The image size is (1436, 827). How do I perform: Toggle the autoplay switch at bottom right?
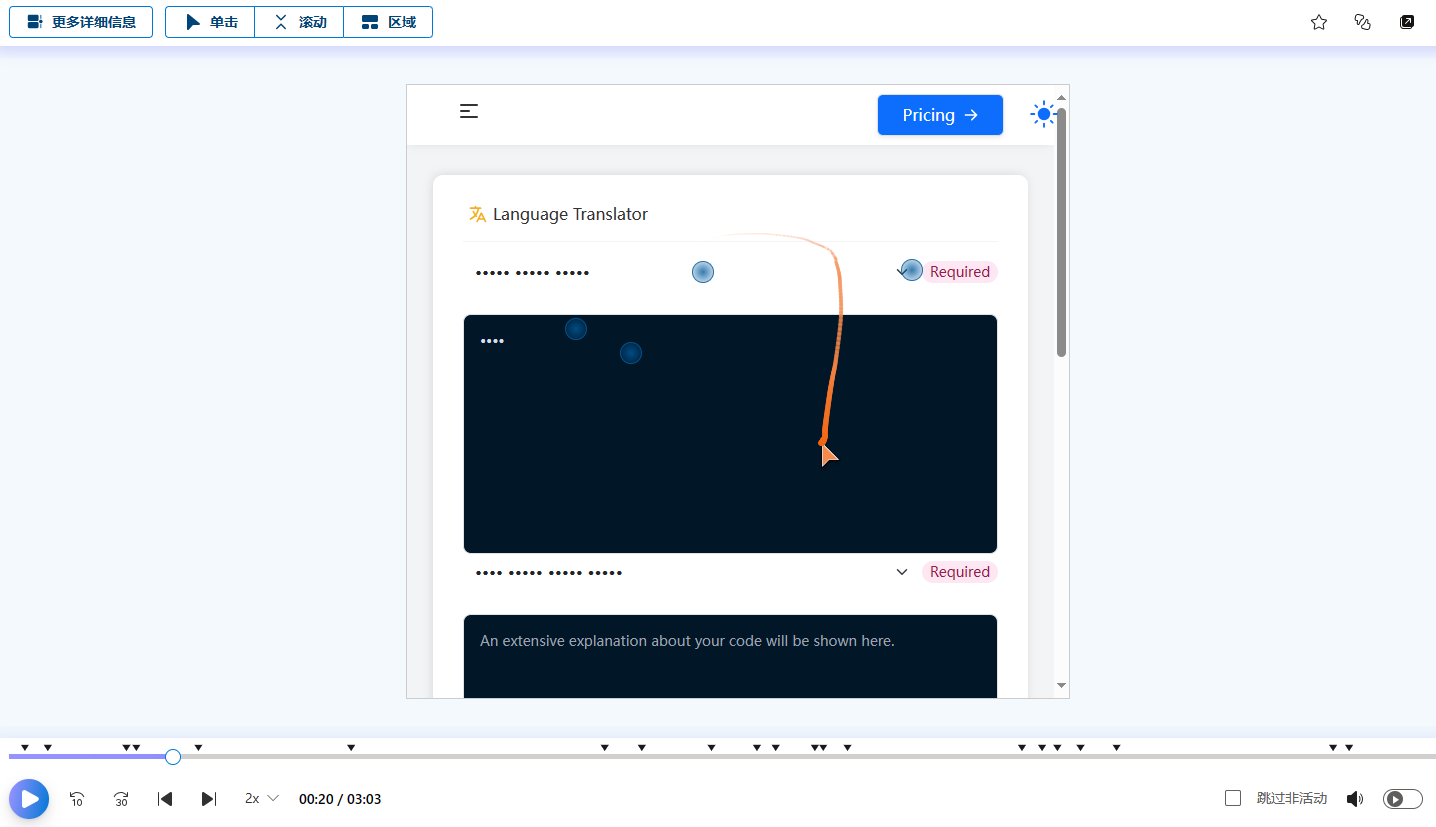click(x=1402, y=799)
